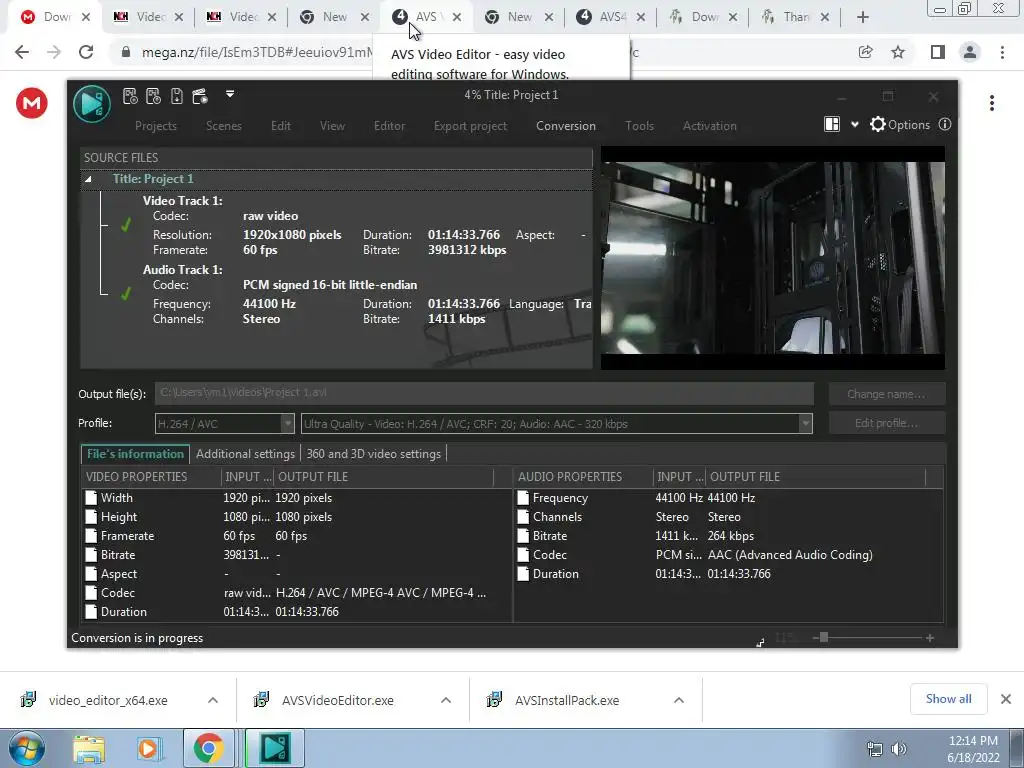1024x768 pixels.
Task: Open the Scenes menu
Action: tap(223, 126)
